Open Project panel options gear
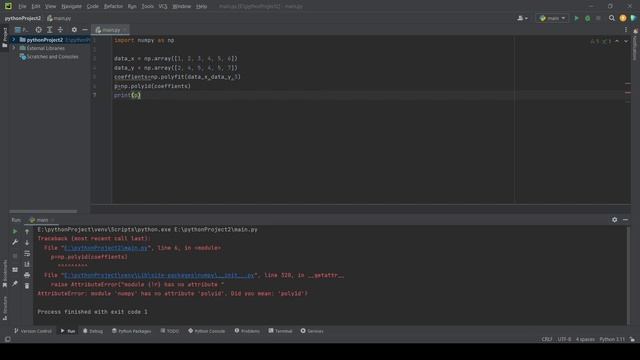The width and height of the screenshot is (640, 360). click(x=74, y=30)
